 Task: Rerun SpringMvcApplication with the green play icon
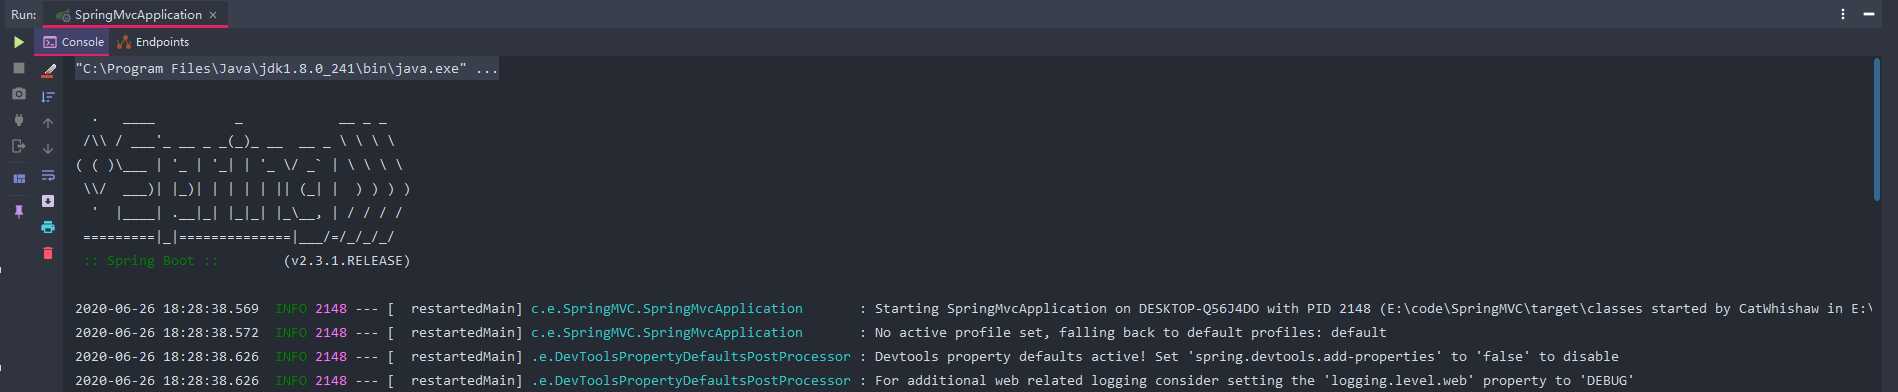pyautogui.click(x=18, y=42)
